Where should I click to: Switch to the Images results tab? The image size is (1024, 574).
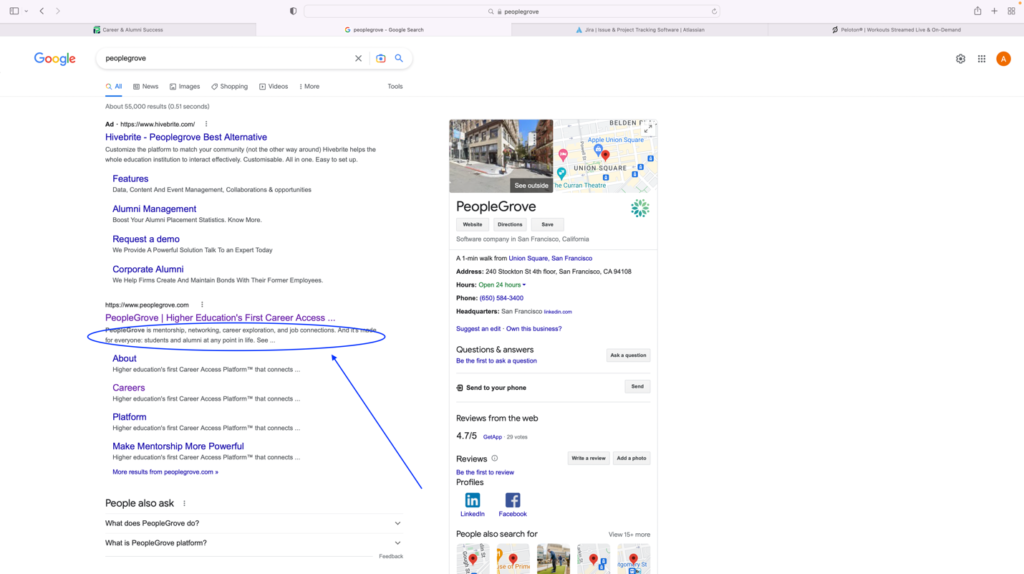[185, 86]
